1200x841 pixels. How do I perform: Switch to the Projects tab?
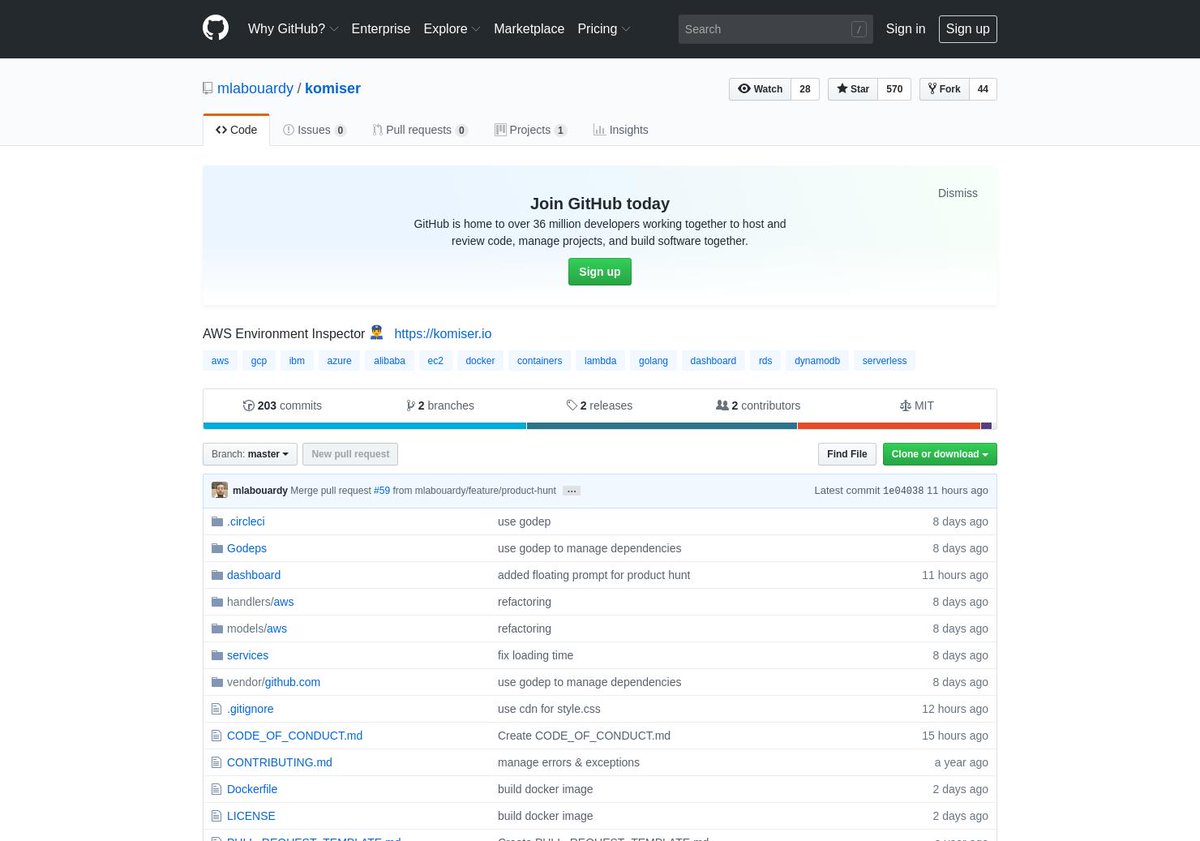530,130
